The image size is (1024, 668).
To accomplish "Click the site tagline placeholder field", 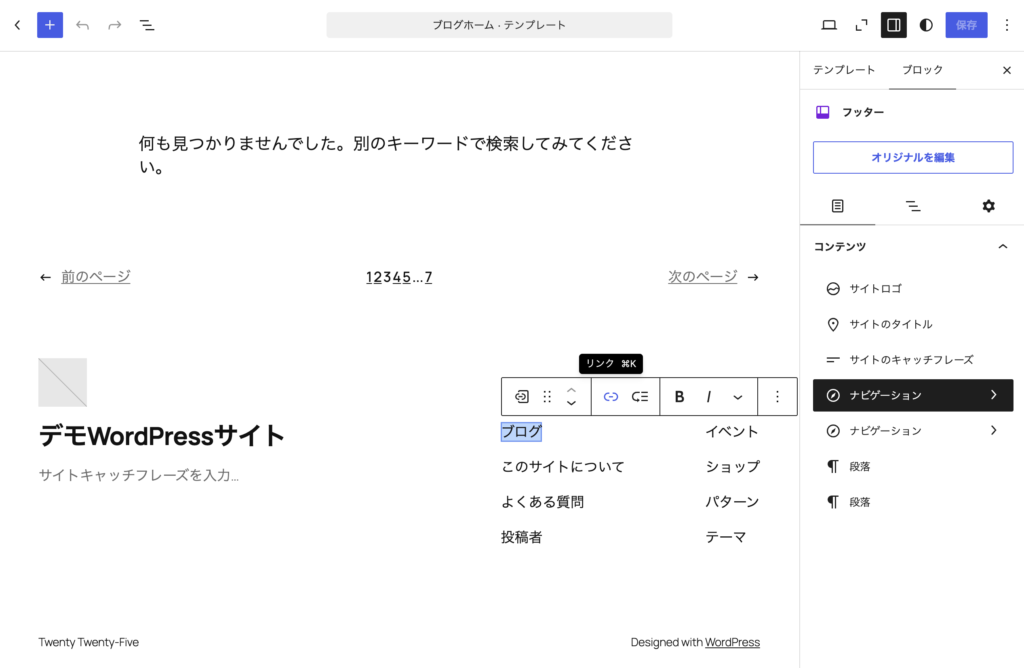I will (138, 475).
